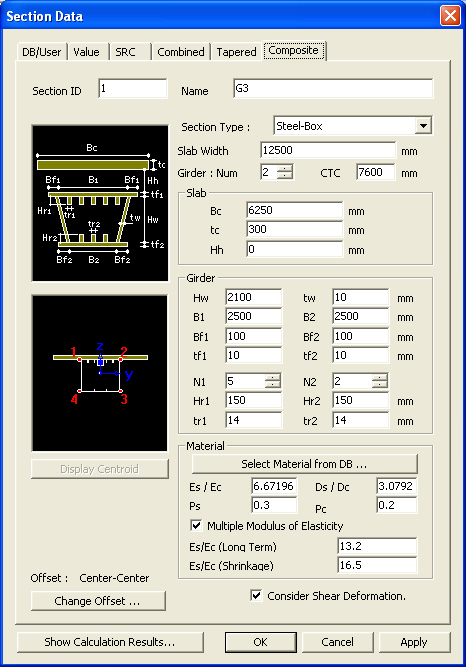Decrement the N2 stiffener count
Viewport: 466px width, 667px height.
coord(379,384)
